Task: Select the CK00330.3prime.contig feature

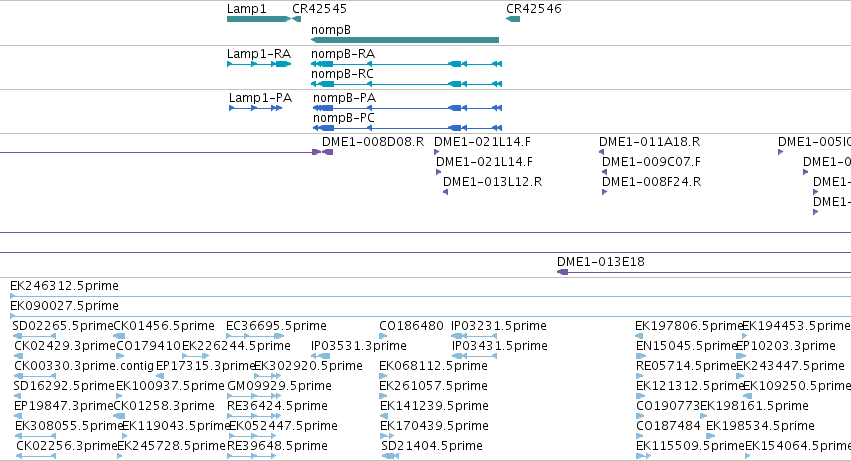Action: click(35, 376)
